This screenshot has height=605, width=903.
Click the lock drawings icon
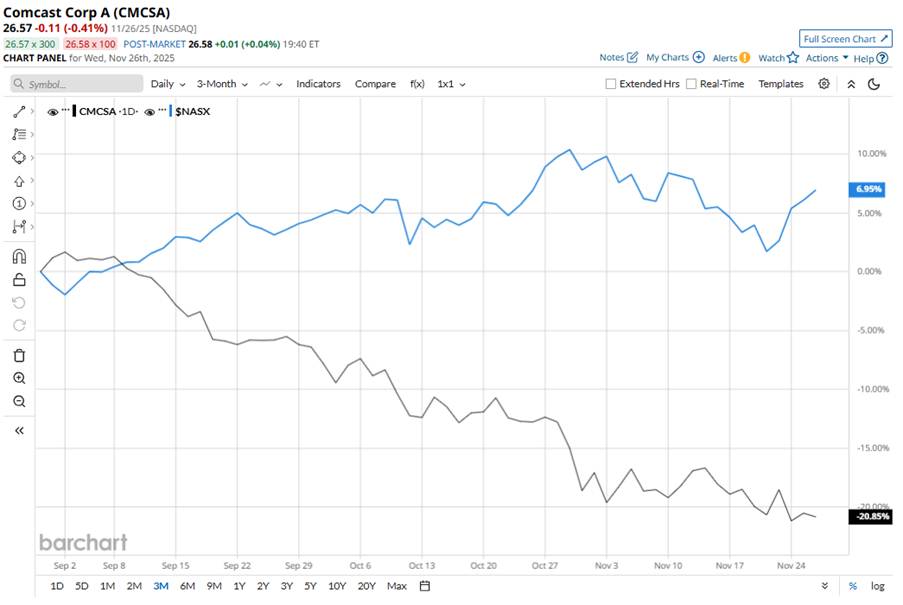pos(19,280)
